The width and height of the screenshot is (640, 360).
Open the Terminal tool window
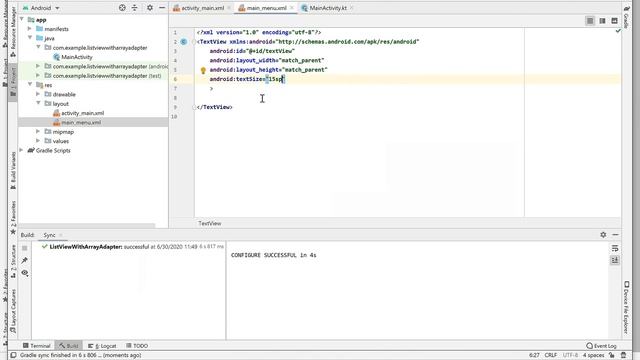(37, 346)
